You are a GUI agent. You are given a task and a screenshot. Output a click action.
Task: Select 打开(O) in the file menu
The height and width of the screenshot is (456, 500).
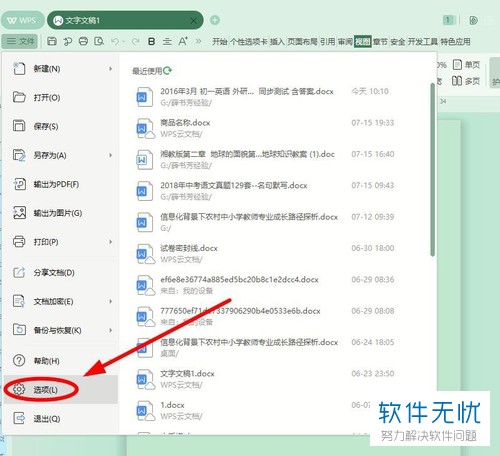click(x=61, y=97)
